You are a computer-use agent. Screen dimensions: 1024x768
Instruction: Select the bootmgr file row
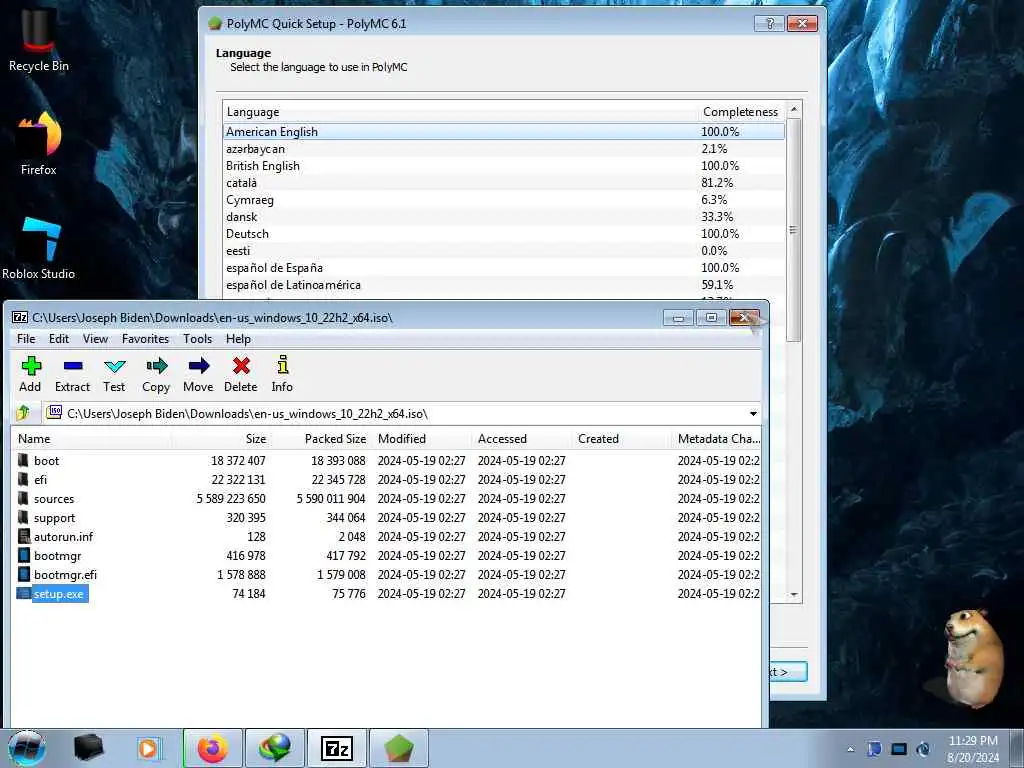[x=387, y=556]
